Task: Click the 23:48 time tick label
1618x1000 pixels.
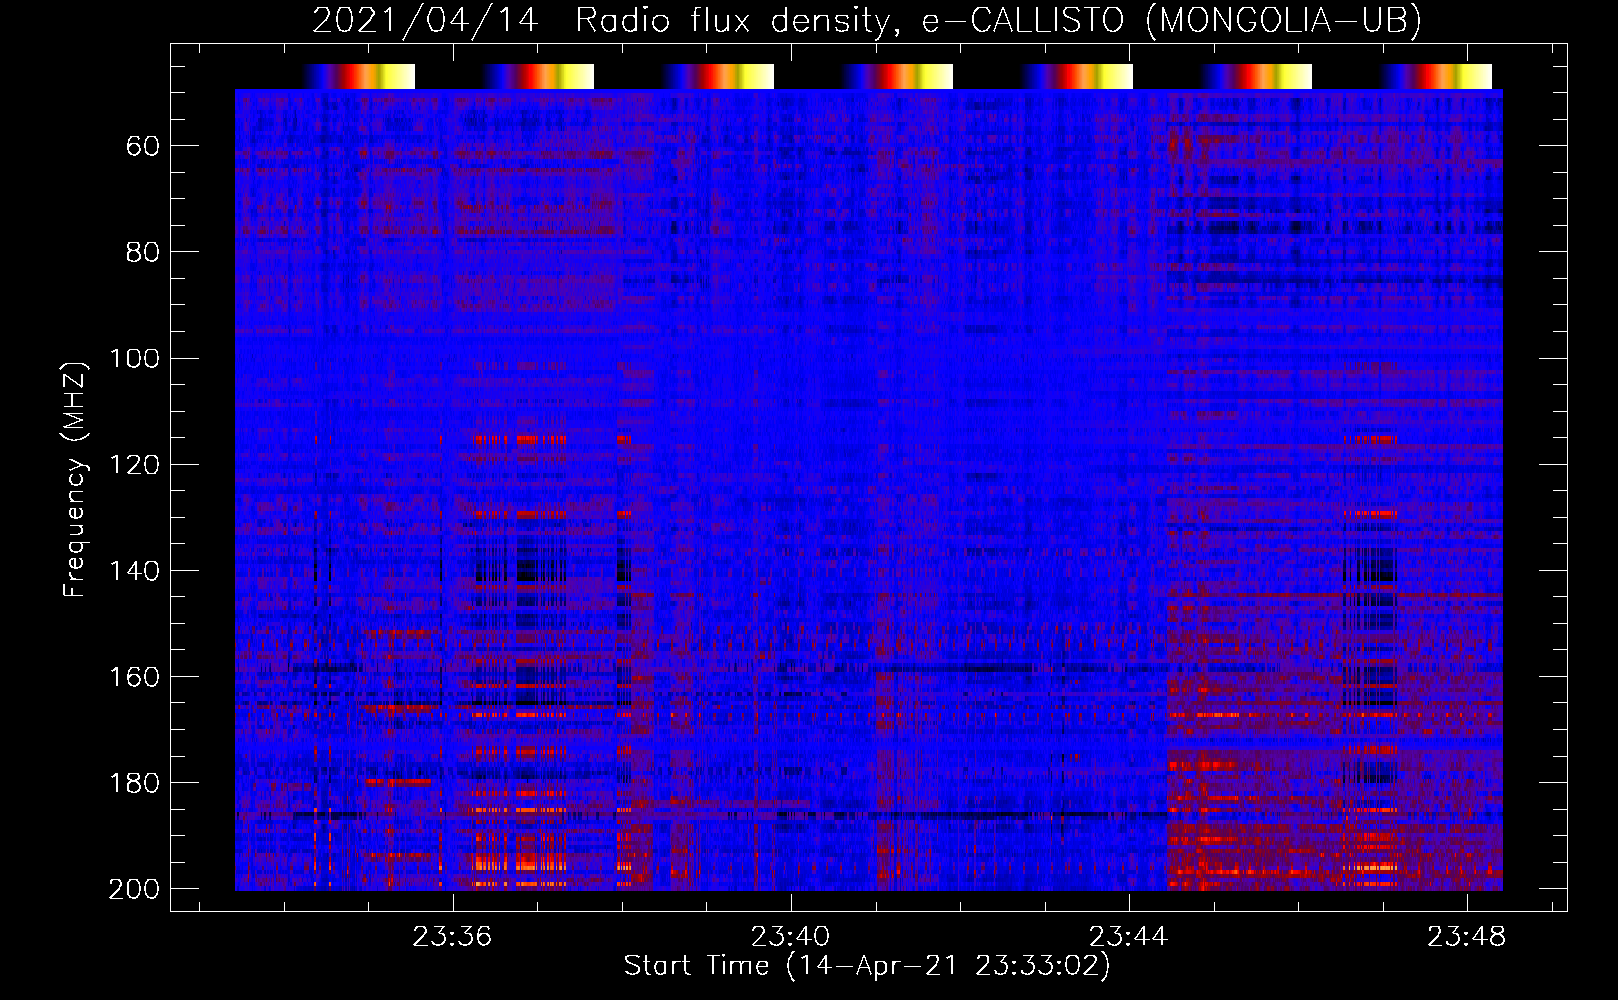Action: (1467, 937)
